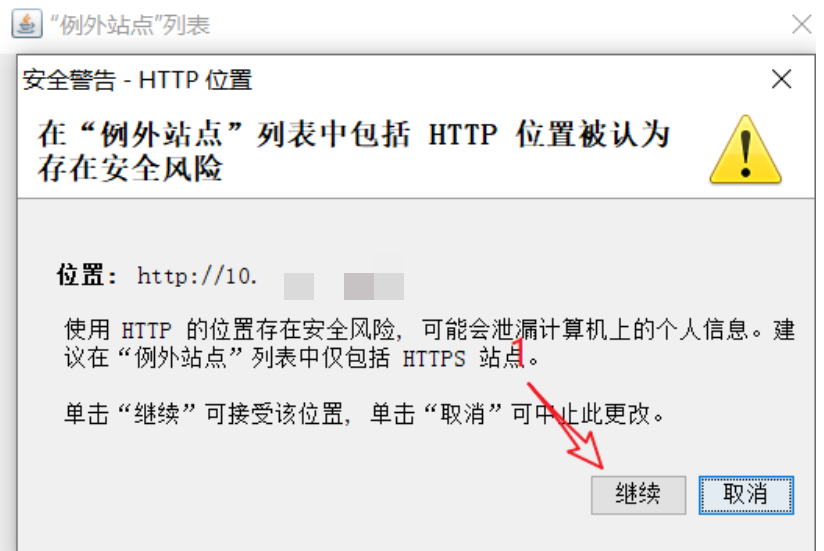Screen dimensions: 824x551
Task: Close the "例外站点"列表 window
Action: pyautogui.click(x=802, y=24)
